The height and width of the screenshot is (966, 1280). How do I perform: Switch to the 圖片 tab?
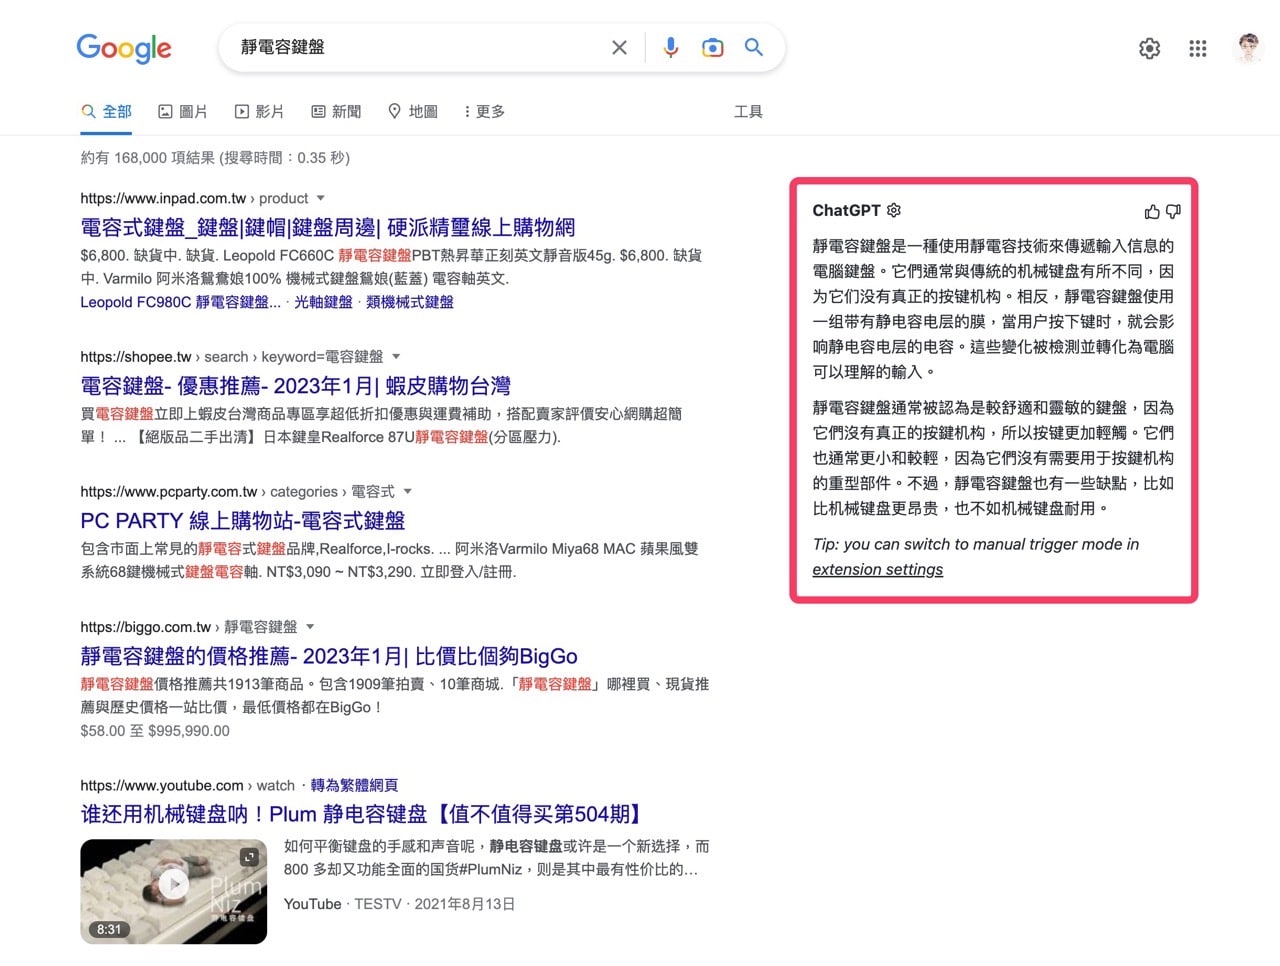[183, 111]
